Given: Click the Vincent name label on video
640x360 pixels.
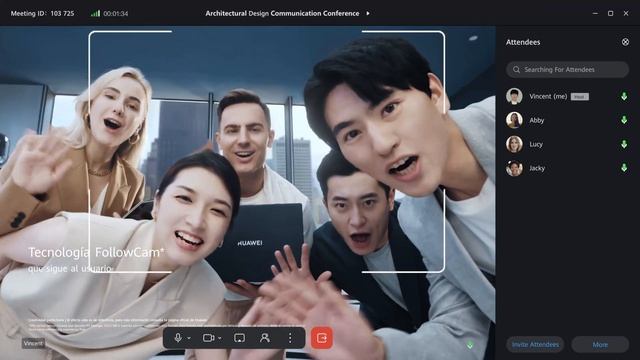Looking at the screenshot, I should 33,343.
